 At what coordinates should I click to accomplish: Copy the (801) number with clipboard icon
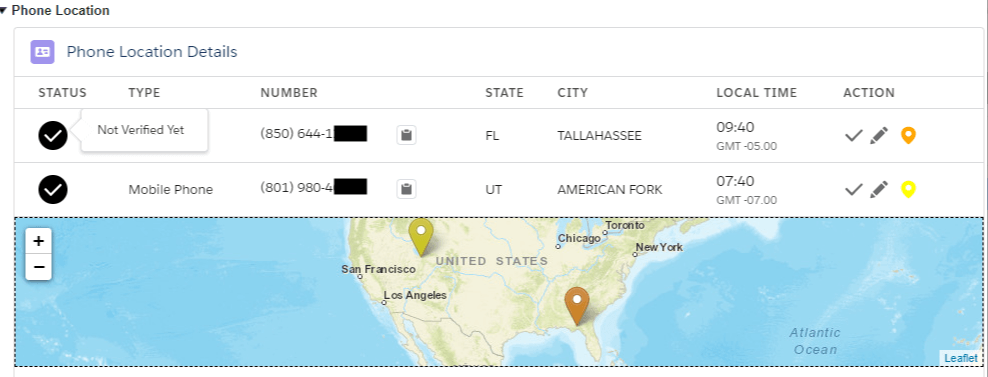[406, 189]
